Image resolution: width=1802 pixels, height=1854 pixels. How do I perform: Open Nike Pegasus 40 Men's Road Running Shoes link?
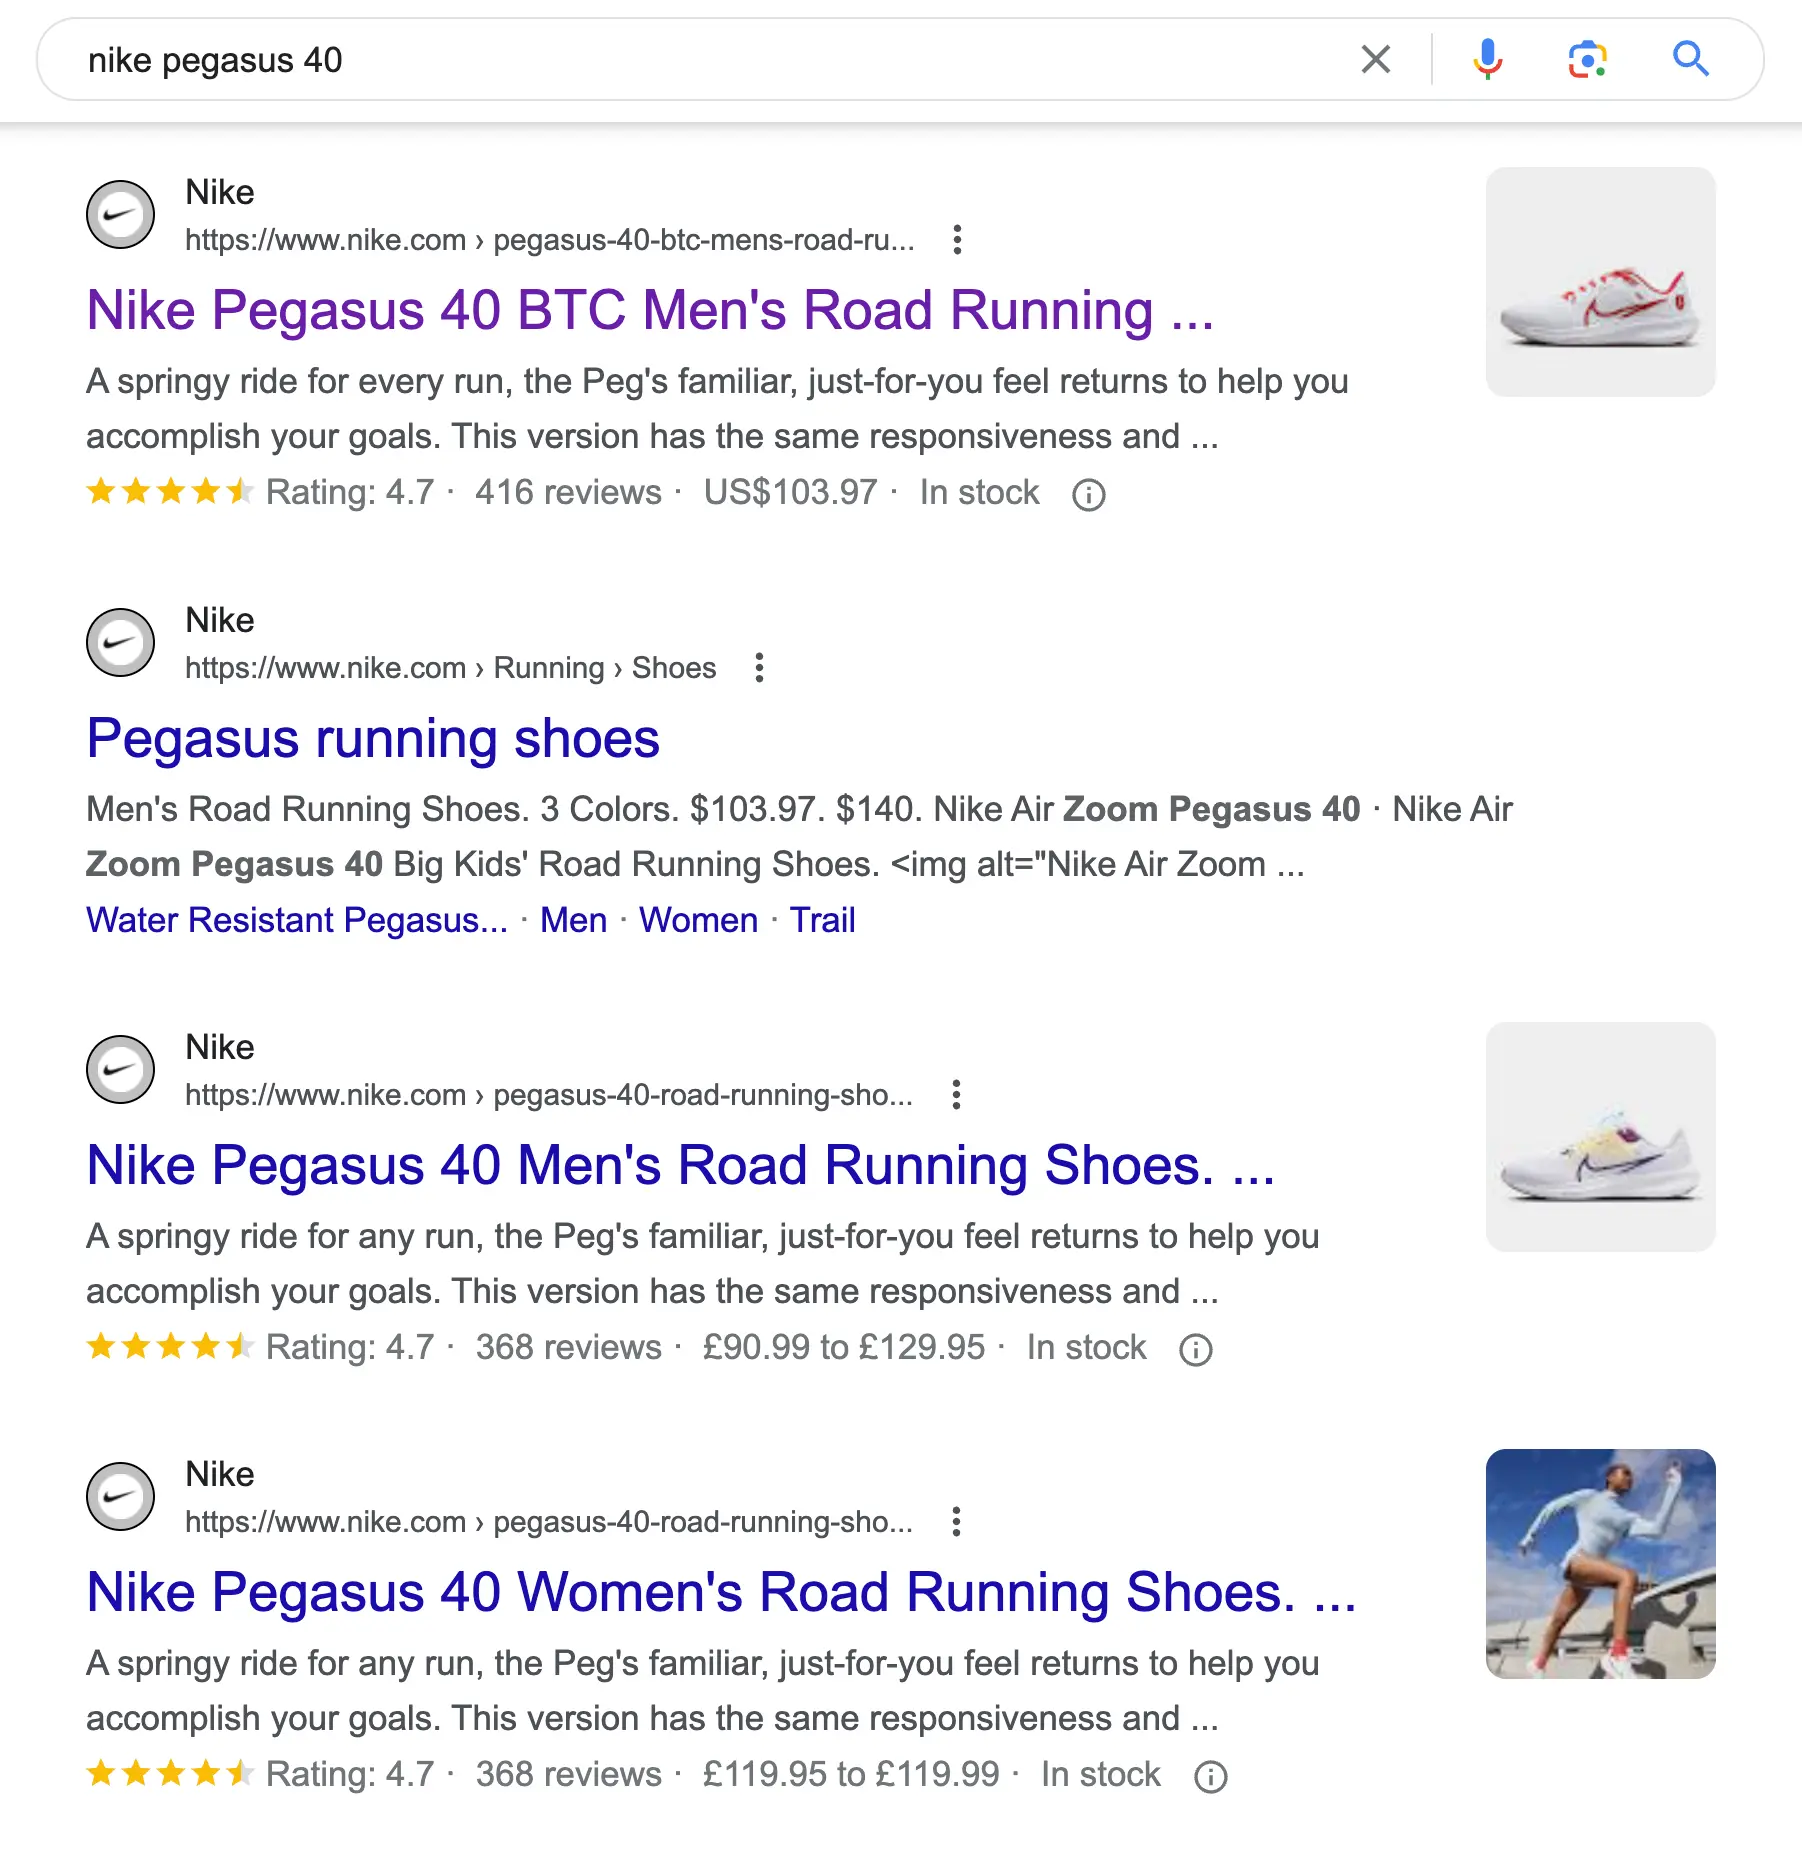(x=680, y=1166)
